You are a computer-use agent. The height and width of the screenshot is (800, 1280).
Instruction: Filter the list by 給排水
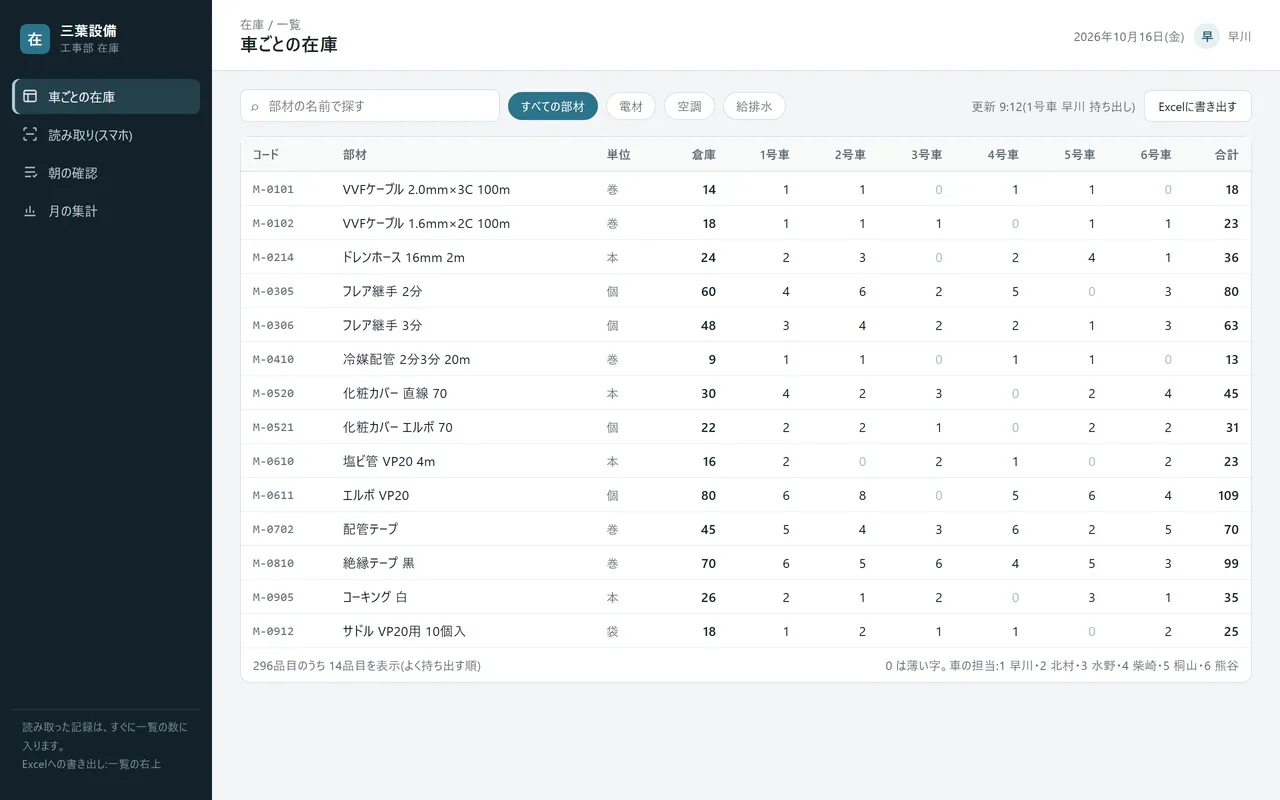click(754, 106)
